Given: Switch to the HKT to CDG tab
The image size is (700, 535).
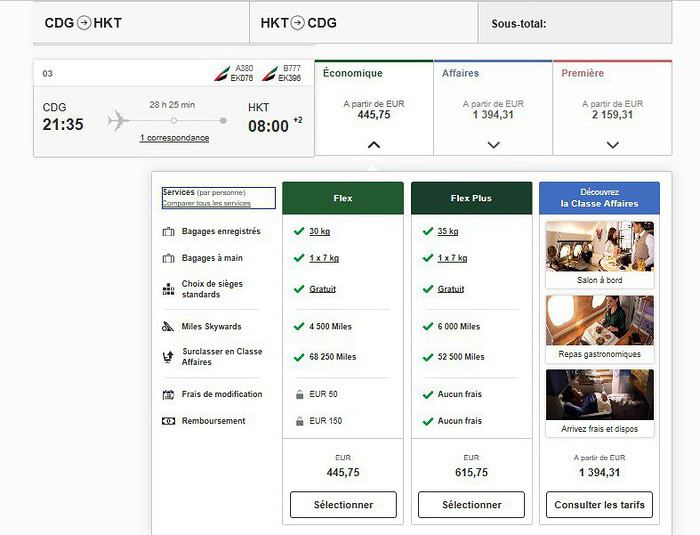Looking at the screenshot, I should click(363, 23).
